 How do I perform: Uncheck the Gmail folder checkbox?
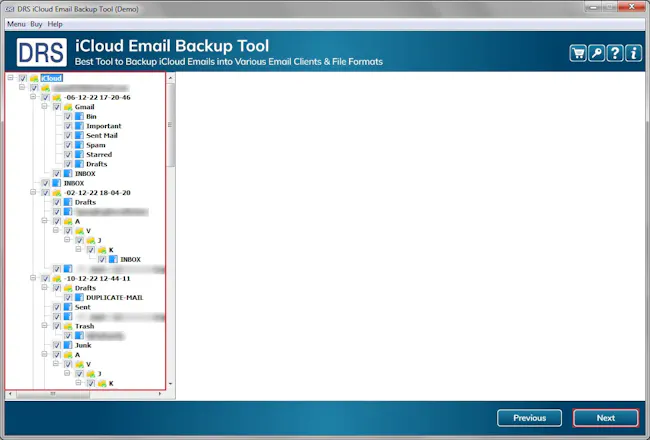pyautogui.click(x=57, y=107)
